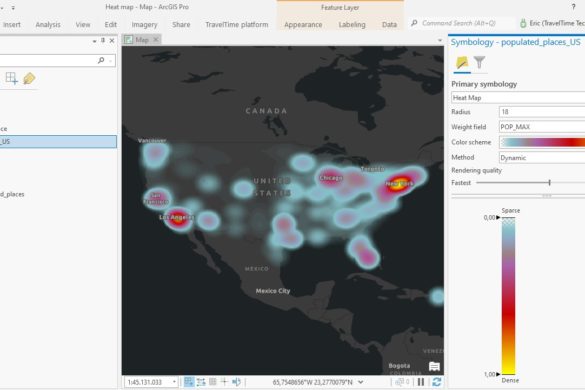Open the map pop-up notes icon near Bogota
The height and width of the screenshot is (390, 585).
(x=434, y=366)
